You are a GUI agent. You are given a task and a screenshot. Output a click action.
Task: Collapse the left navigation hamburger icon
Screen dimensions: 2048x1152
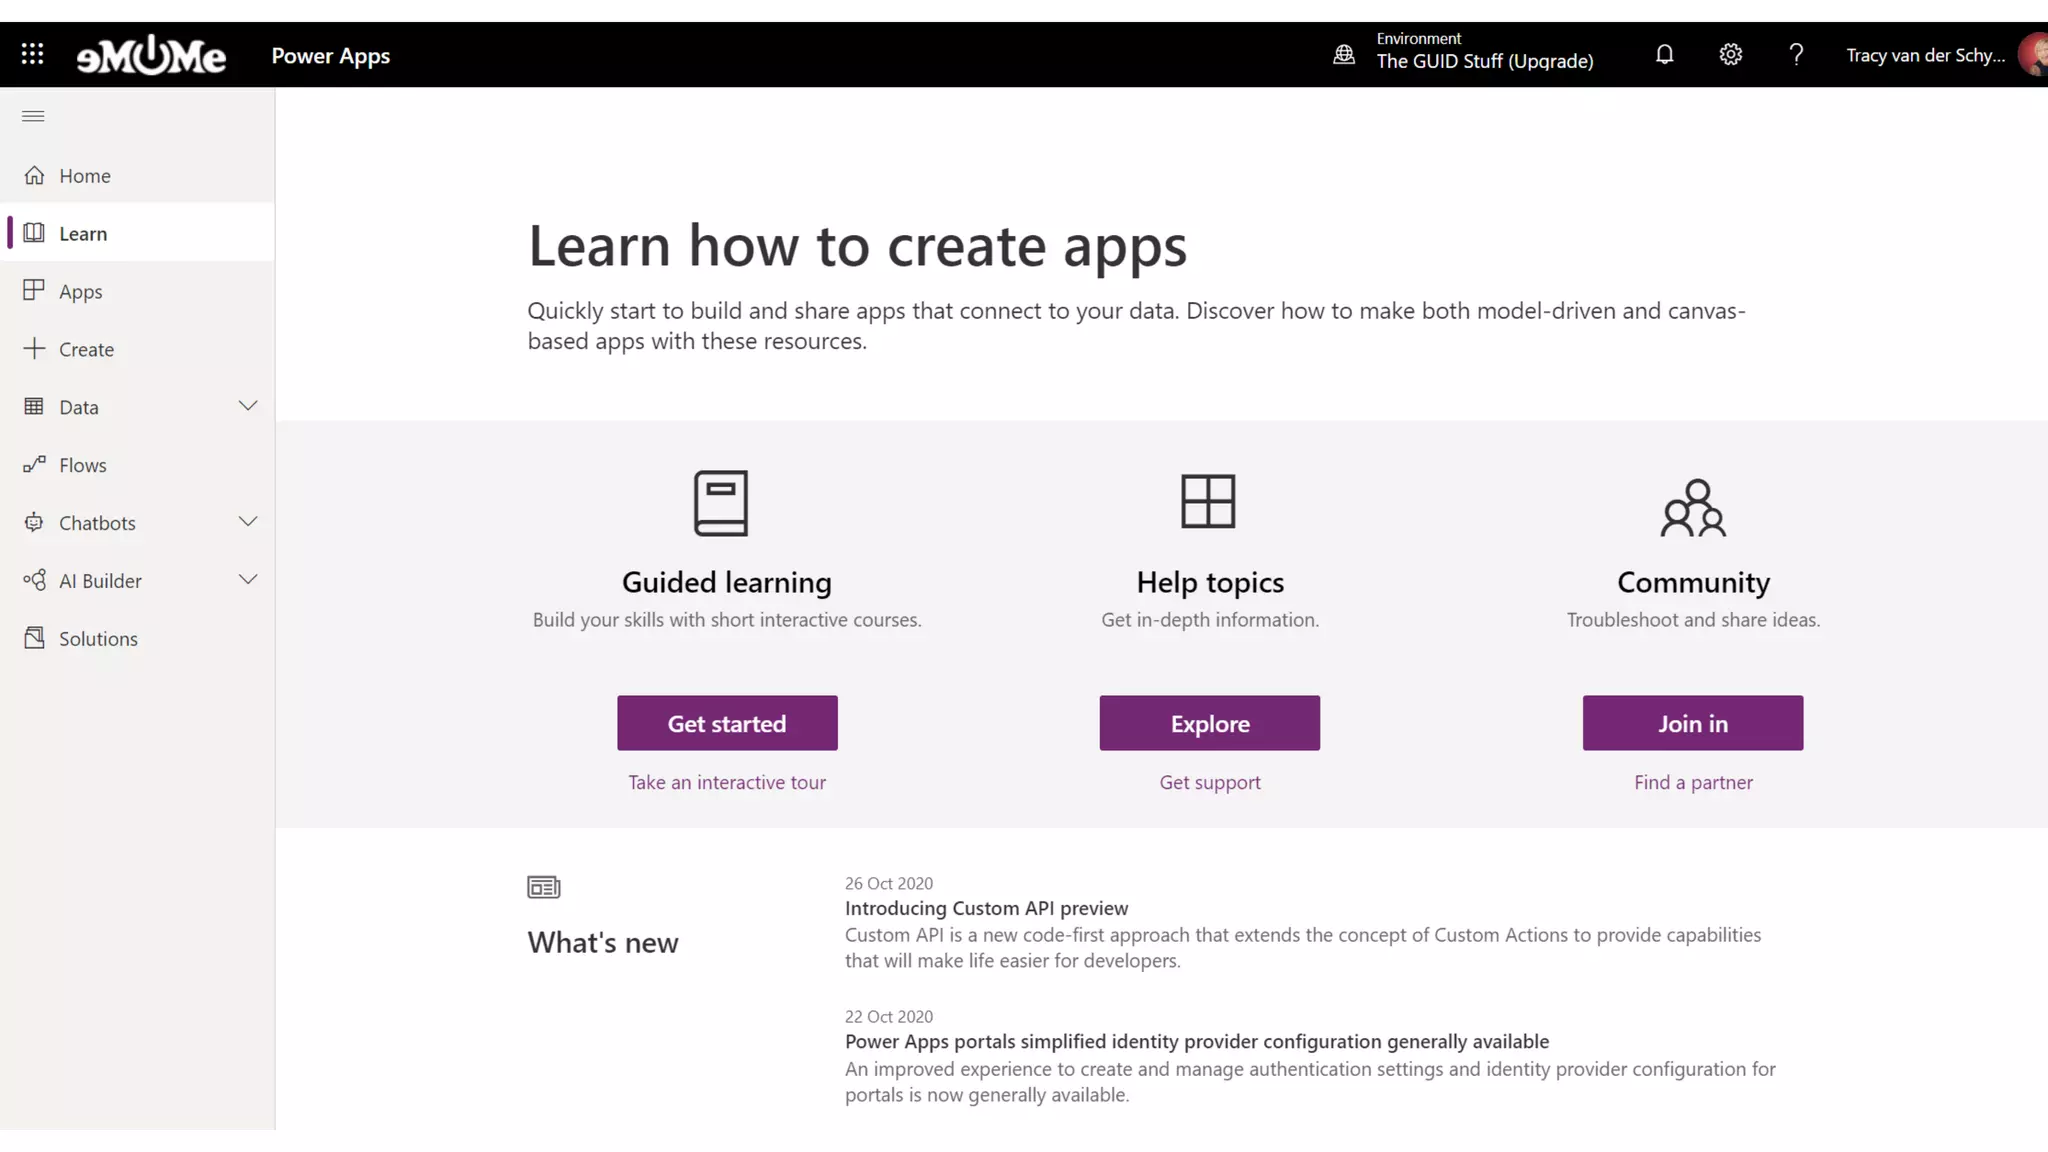(33, 116)
